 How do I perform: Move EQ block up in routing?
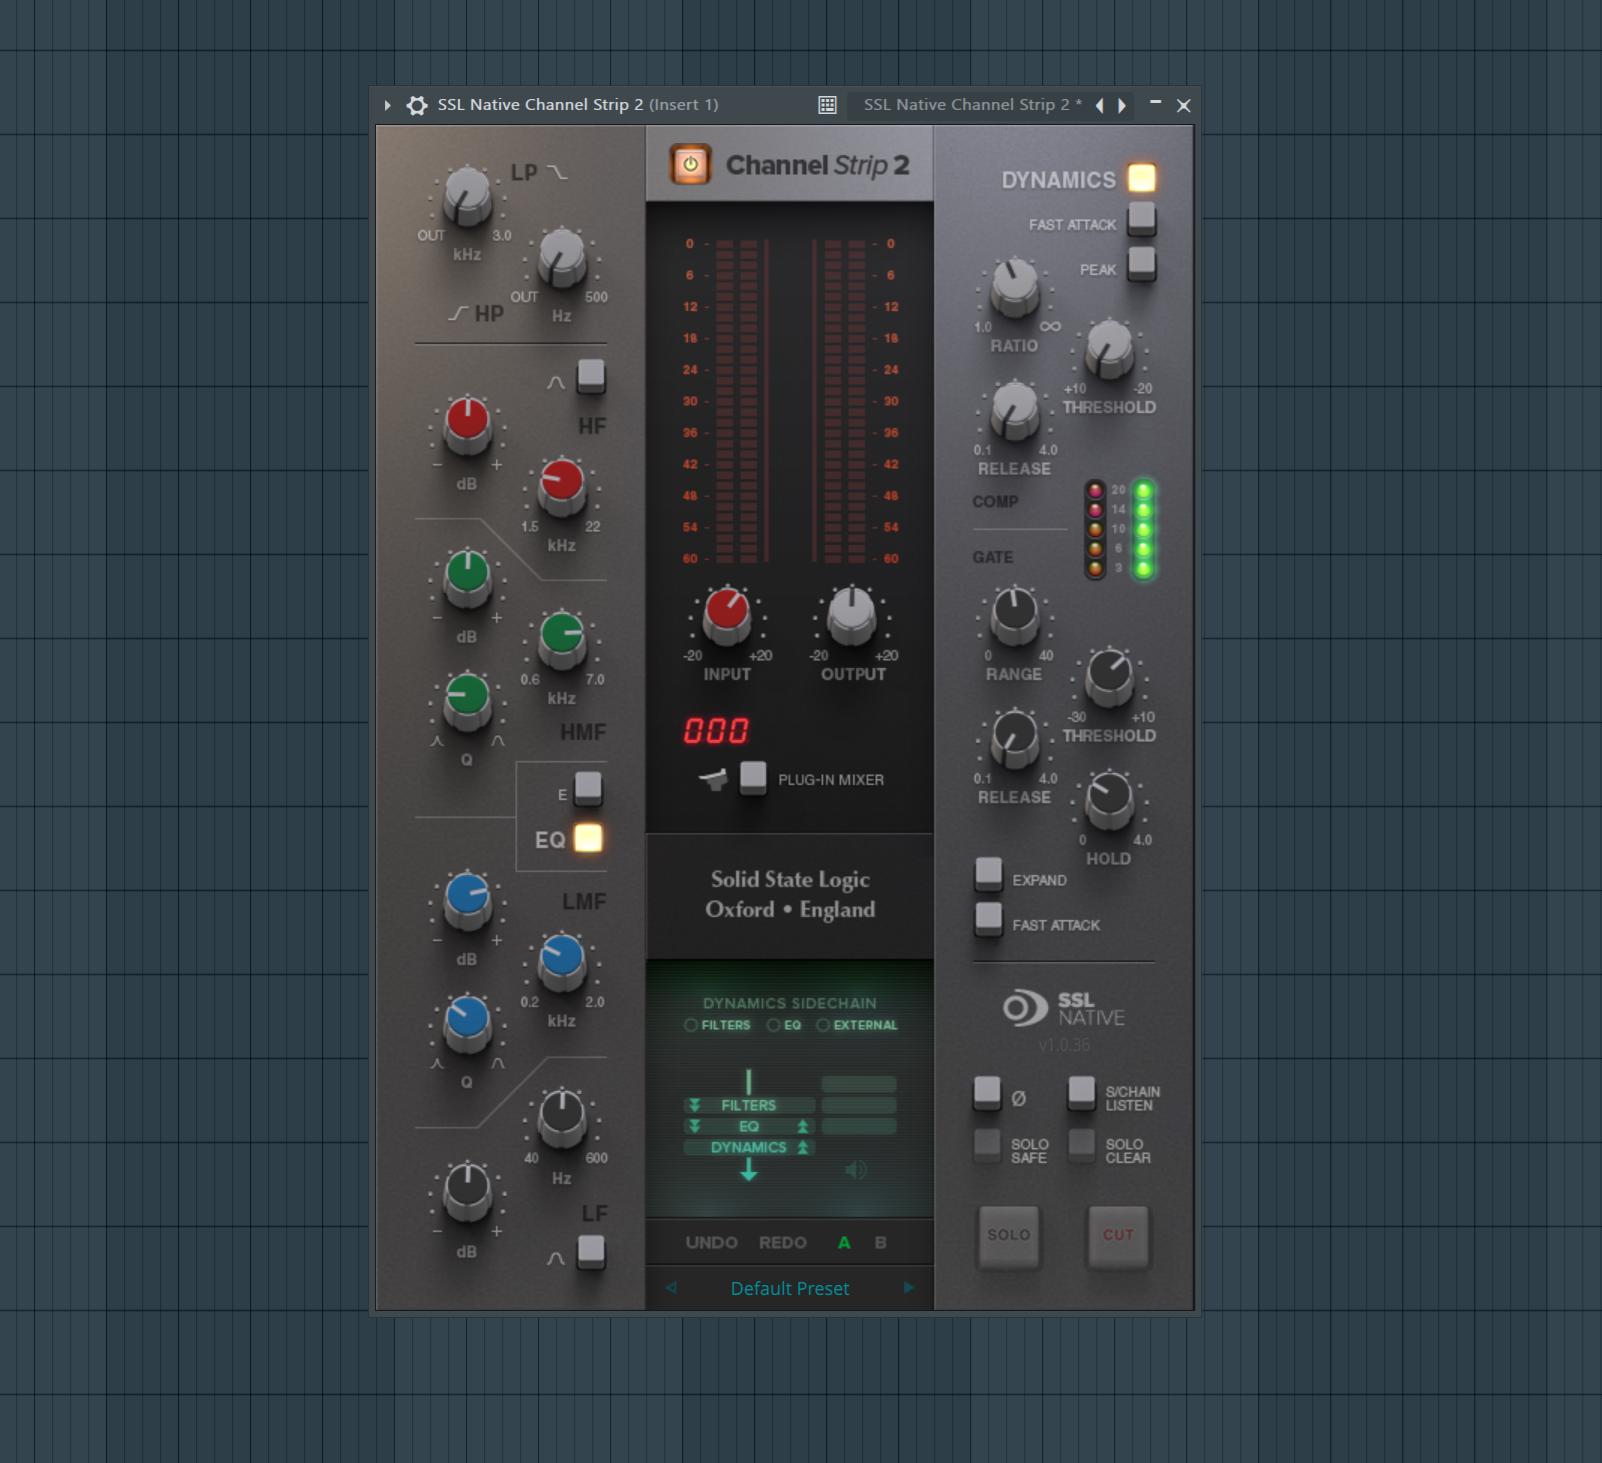[x=802, y=1126]
